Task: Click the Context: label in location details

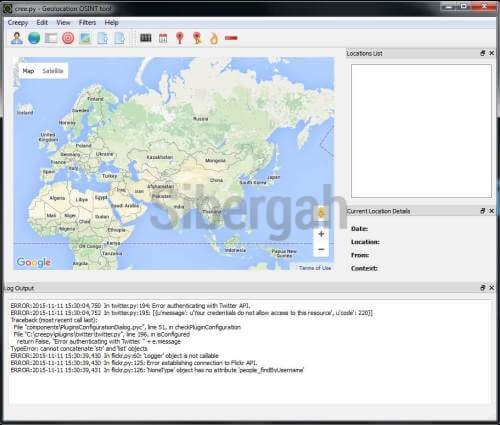Action: coord(364,268)
